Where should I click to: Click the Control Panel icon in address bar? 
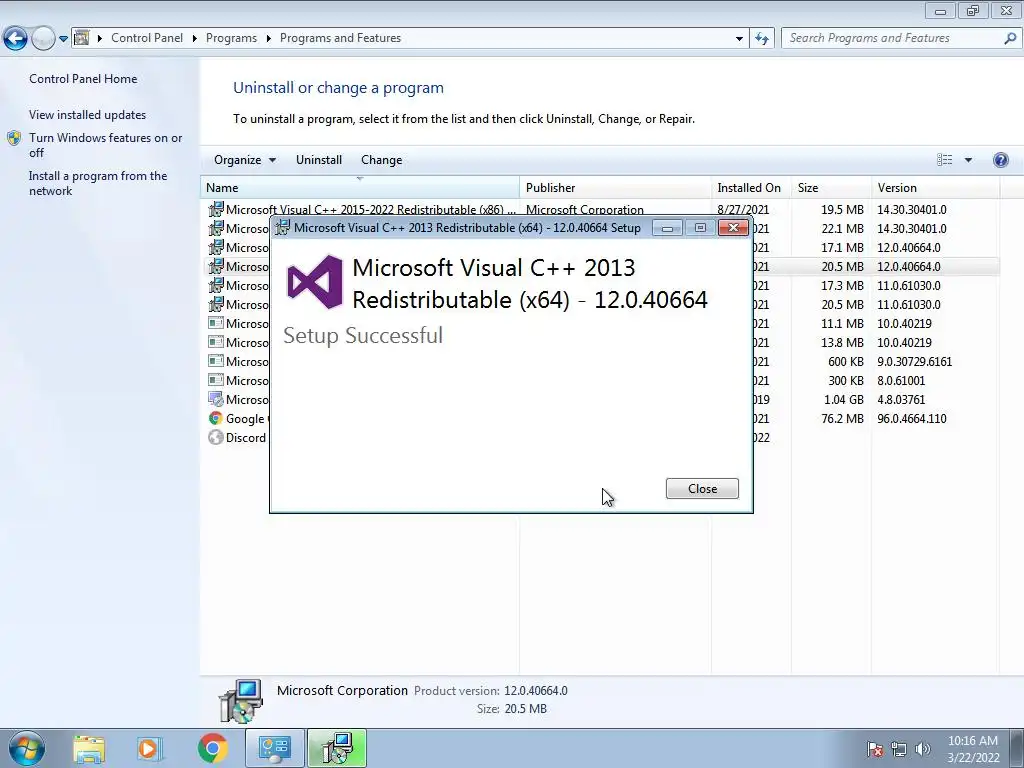coord(81,38)
